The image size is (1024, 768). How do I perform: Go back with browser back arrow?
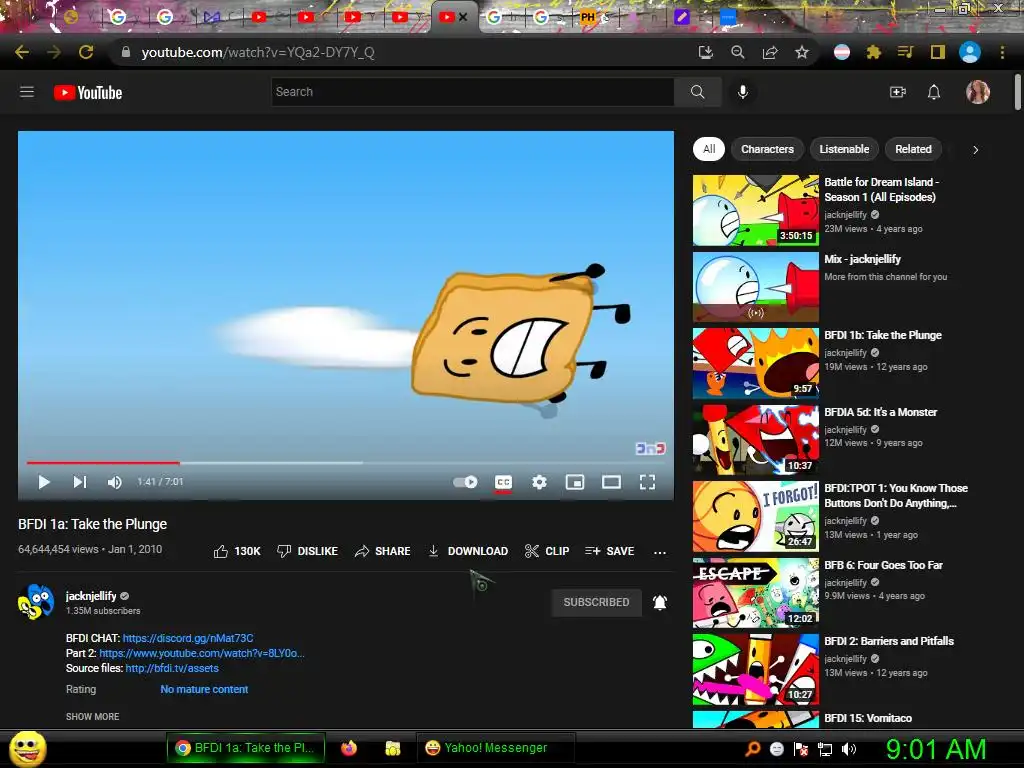click(x=22, y=52)
